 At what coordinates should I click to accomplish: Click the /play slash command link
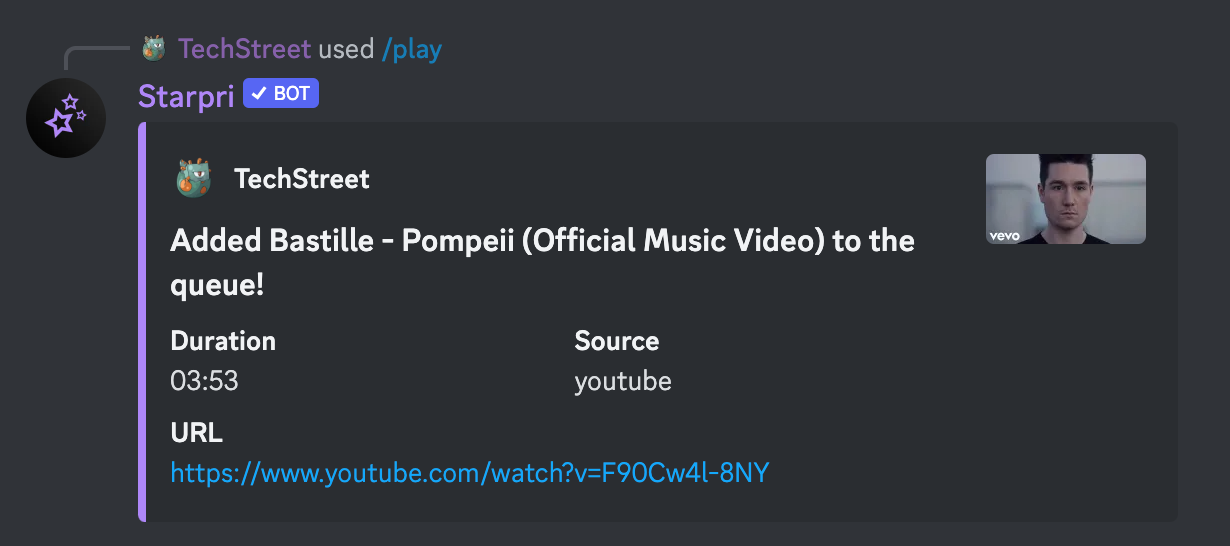coord(412,48)
